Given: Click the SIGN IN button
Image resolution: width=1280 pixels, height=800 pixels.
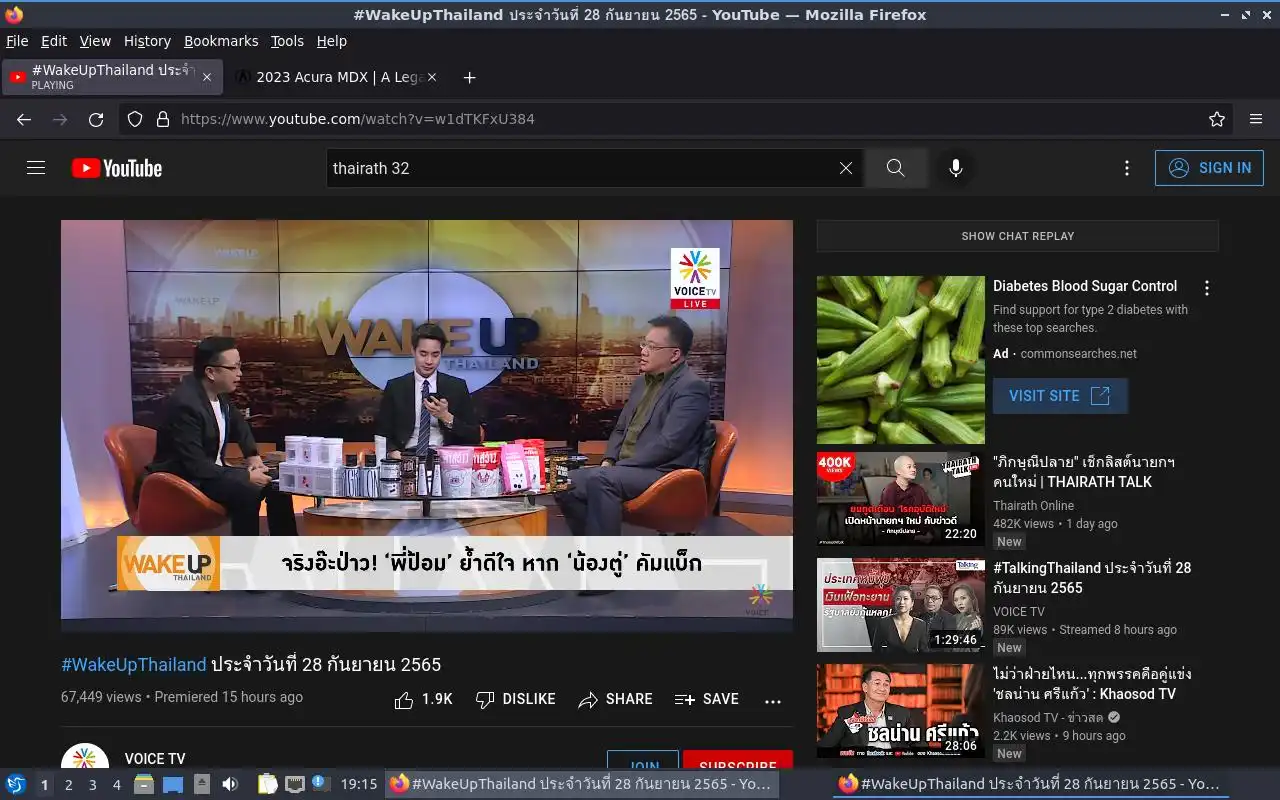Looking at the screenshot, I should point(1209,168).
